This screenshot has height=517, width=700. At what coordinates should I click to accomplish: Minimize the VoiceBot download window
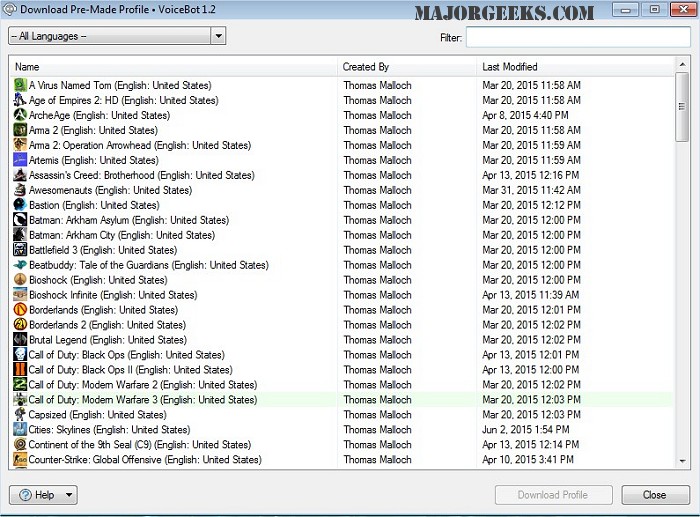point(625,9)
